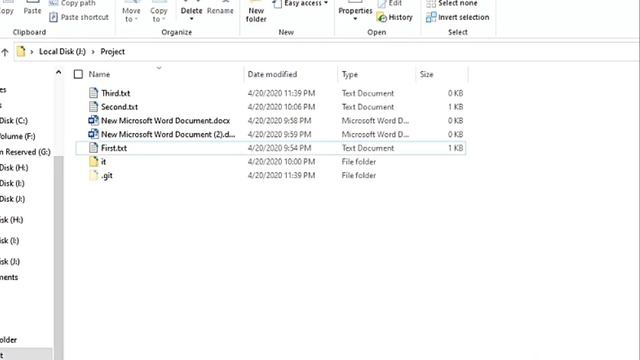Click the Edit button in Open group
Image resolution: width=640 pixels, height=360 pixels.
coord(389,3)
